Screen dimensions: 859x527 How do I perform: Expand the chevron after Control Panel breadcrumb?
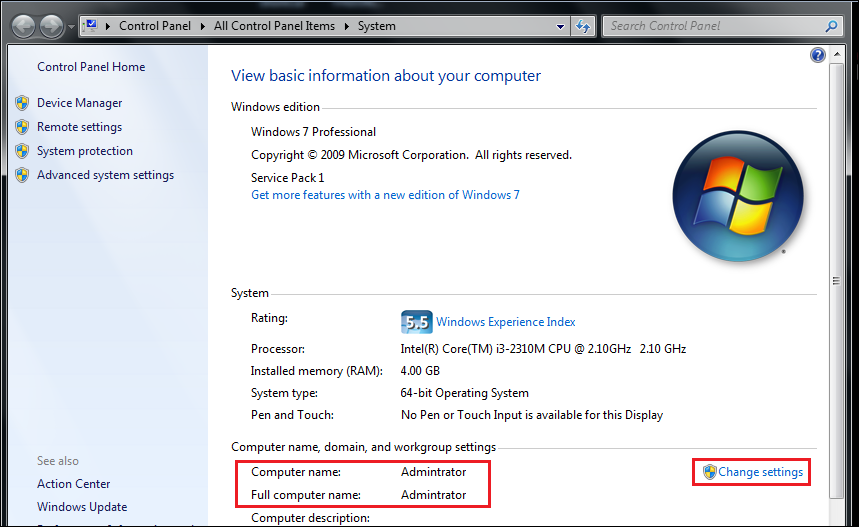(203, 26)
